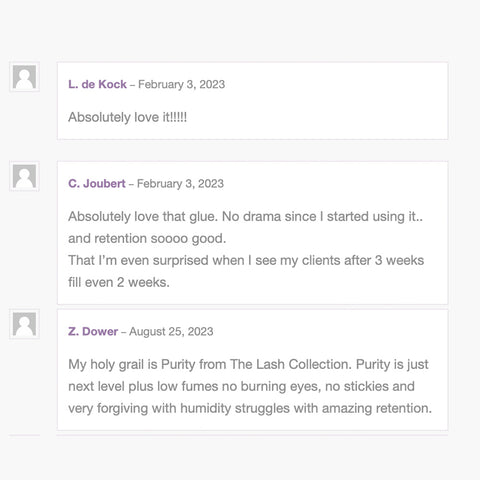The width and height of the screenshot is (480, 480).
Task: Click the word "Collection" in Z. Dower's review
Action: [x=320, y=364]
